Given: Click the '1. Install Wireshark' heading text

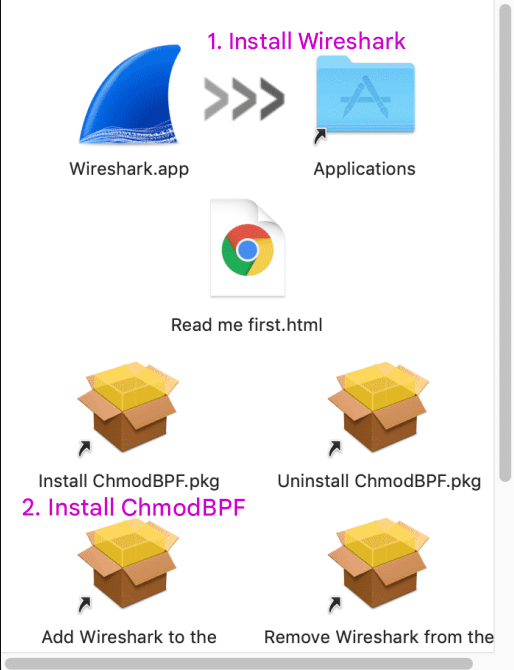Looking at the screenshot, I should click(x=306, y=41).
